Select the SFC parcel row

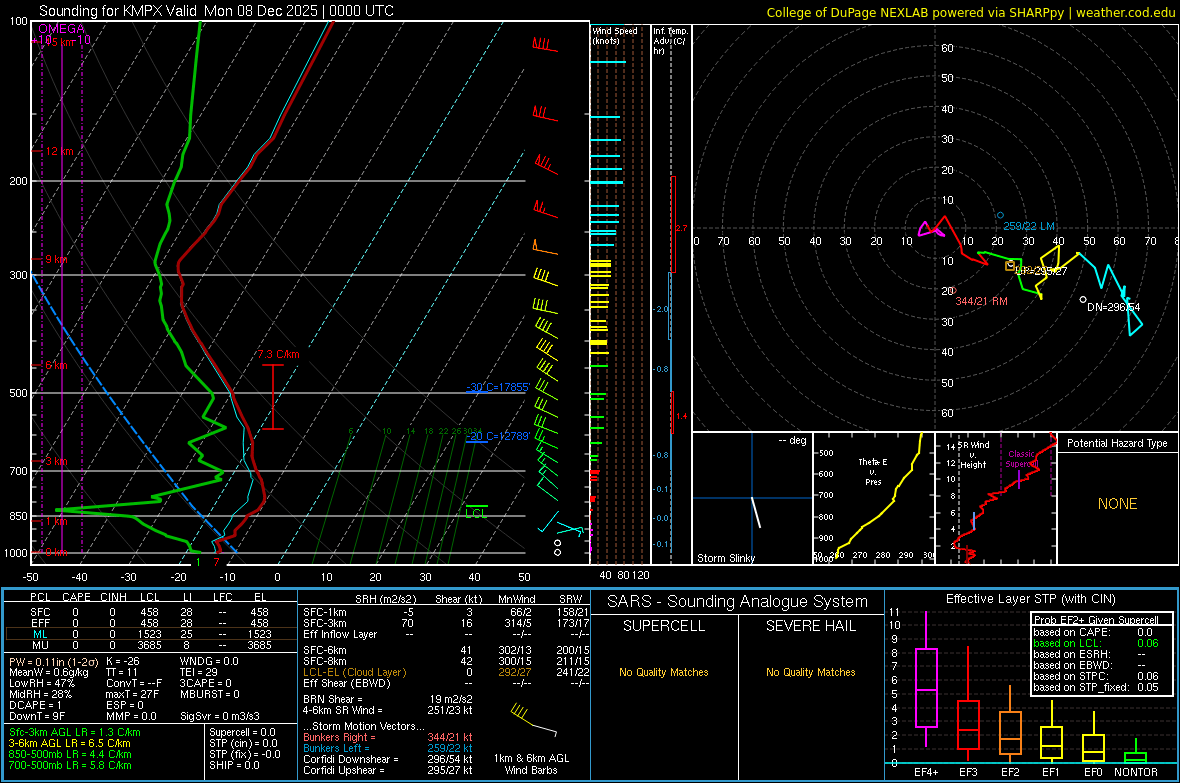click(150, 612)
